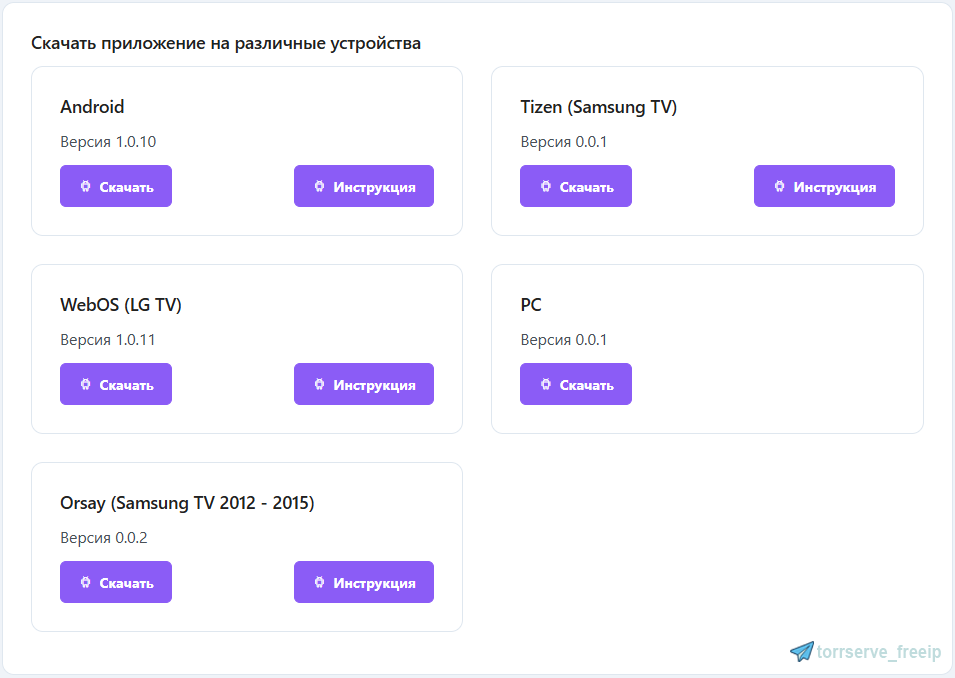The image size is (955, 678).
Task: Open Tizen Samsung TV instructions
Action: click(x=824, y=186)
